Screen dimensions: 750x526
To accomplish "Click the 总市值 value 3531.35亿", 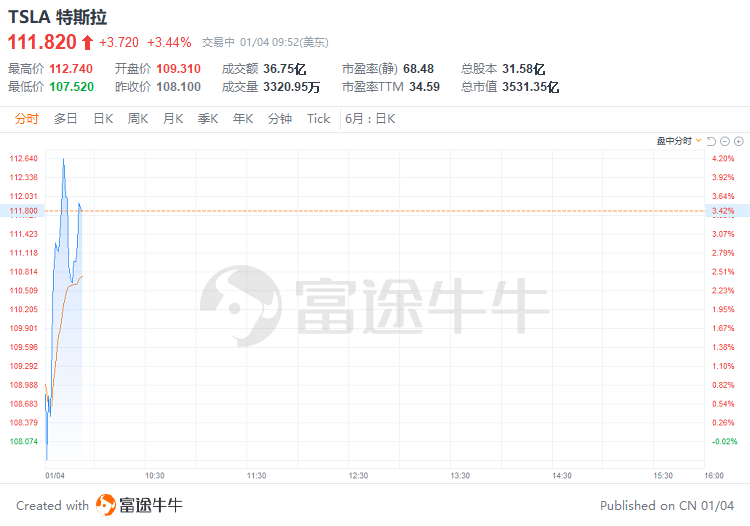I will point(530,87).
